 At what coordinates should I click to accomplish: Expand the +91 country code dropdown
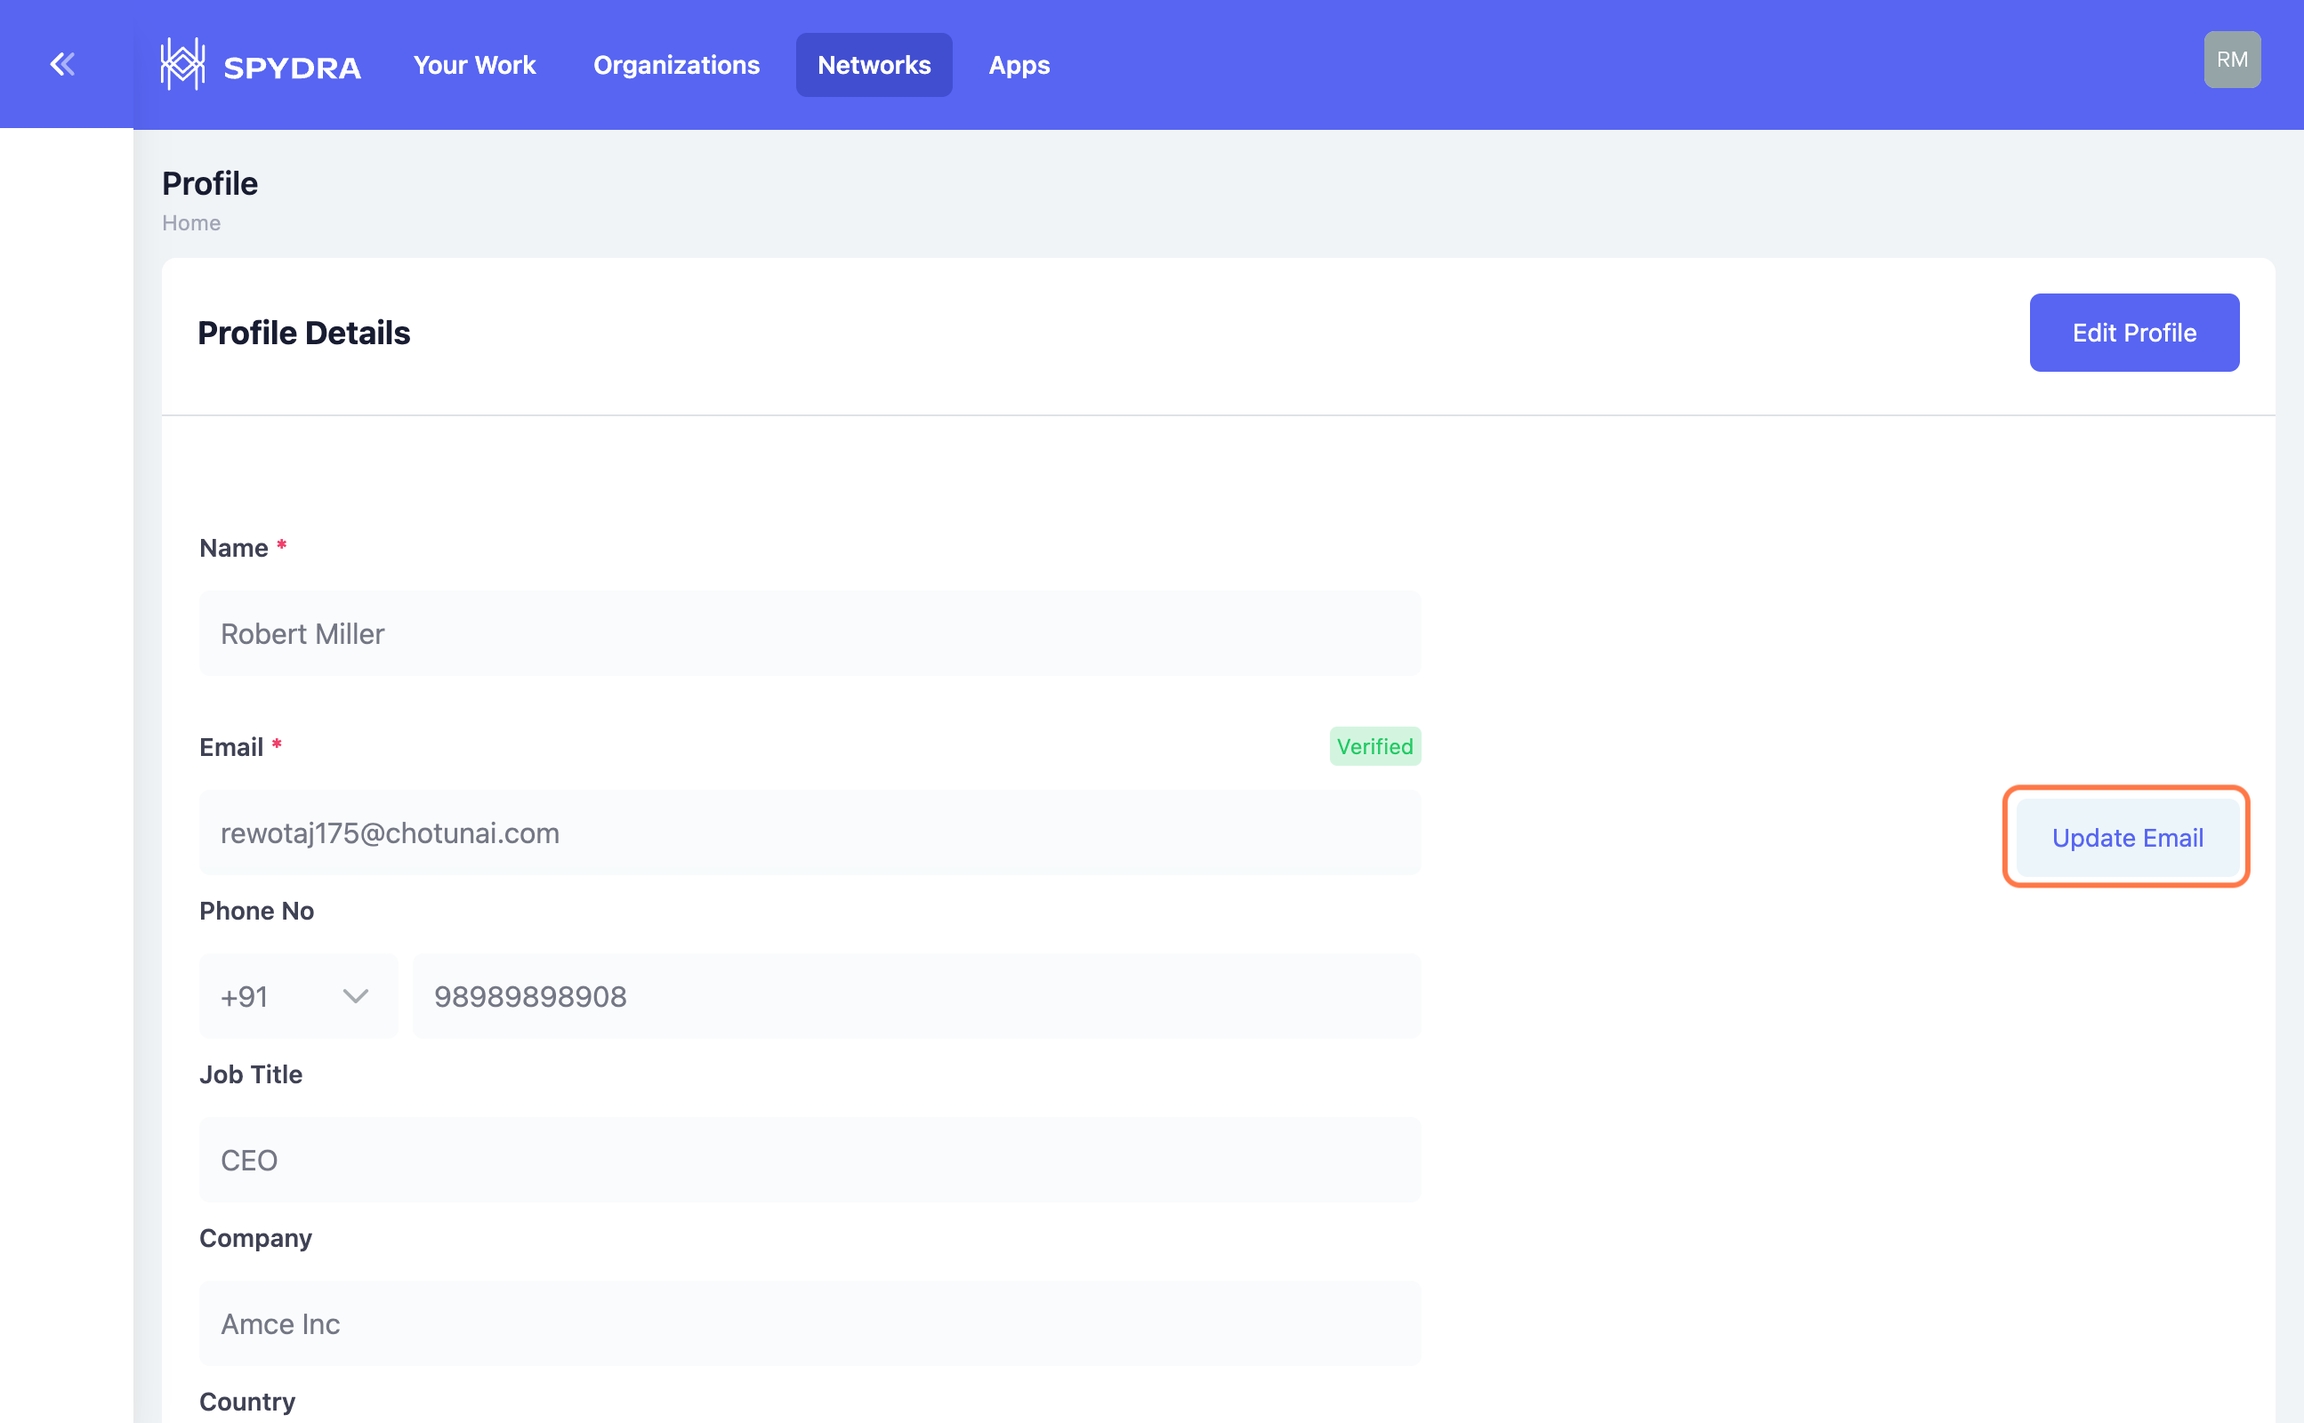click(x=297, y=996)
